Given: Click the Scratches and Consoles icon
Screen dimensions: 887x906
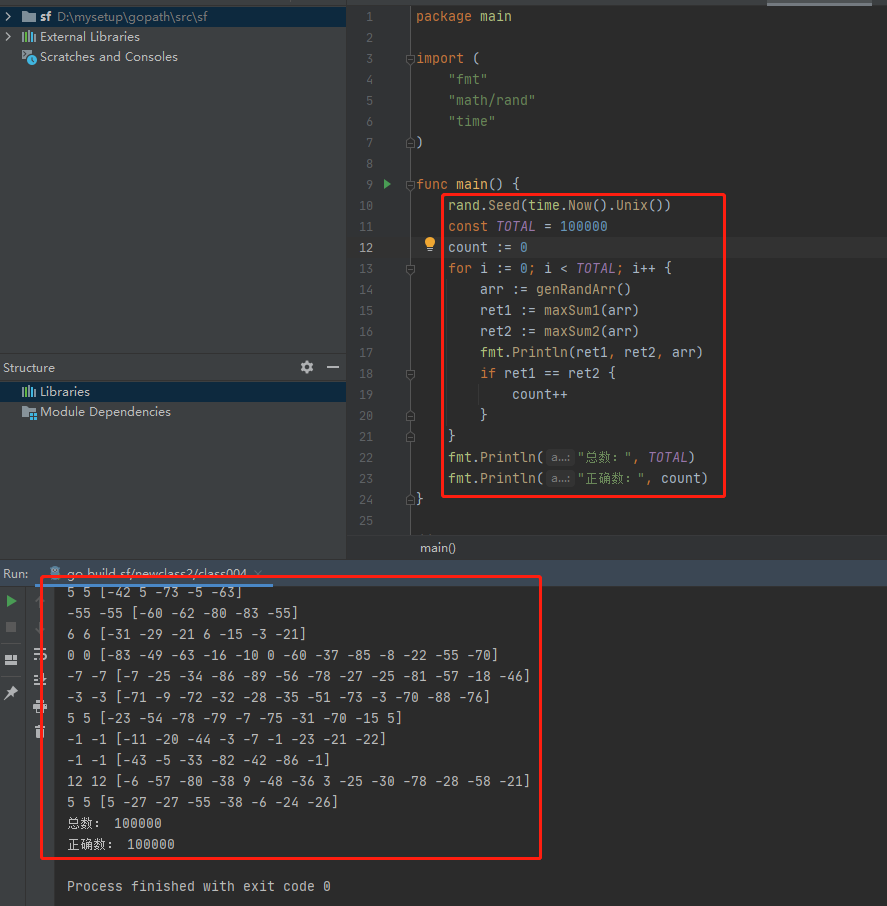Looking at the screenshot, I should (x=29, y=57).
